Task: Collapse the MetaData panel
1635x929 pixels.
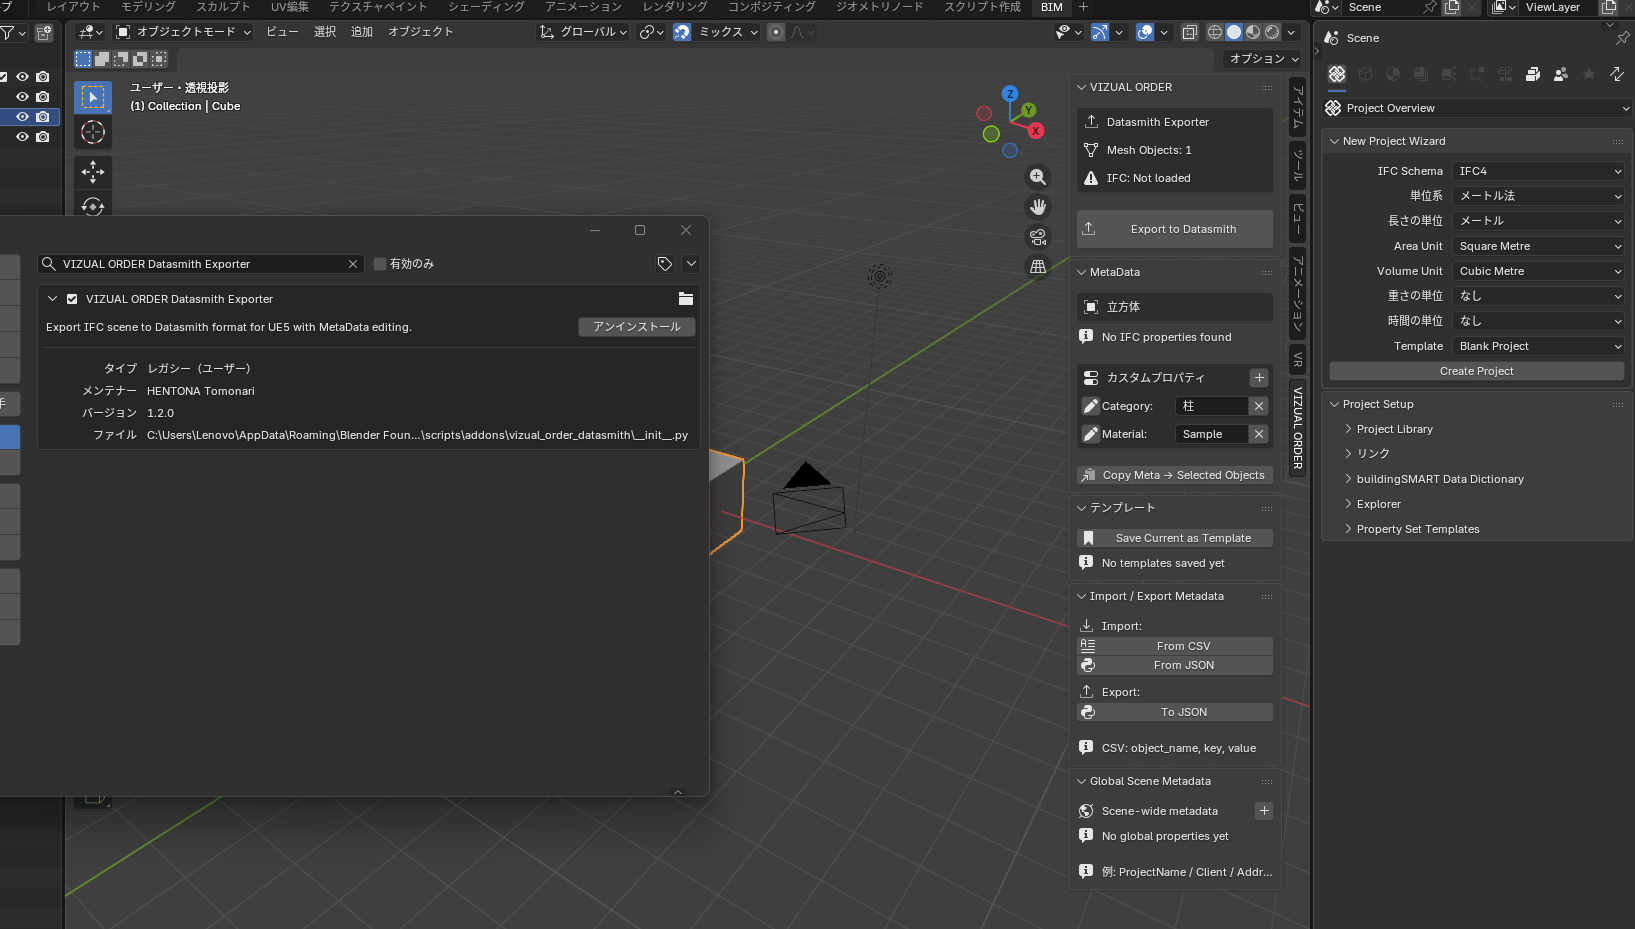Action: [1081, 272]
